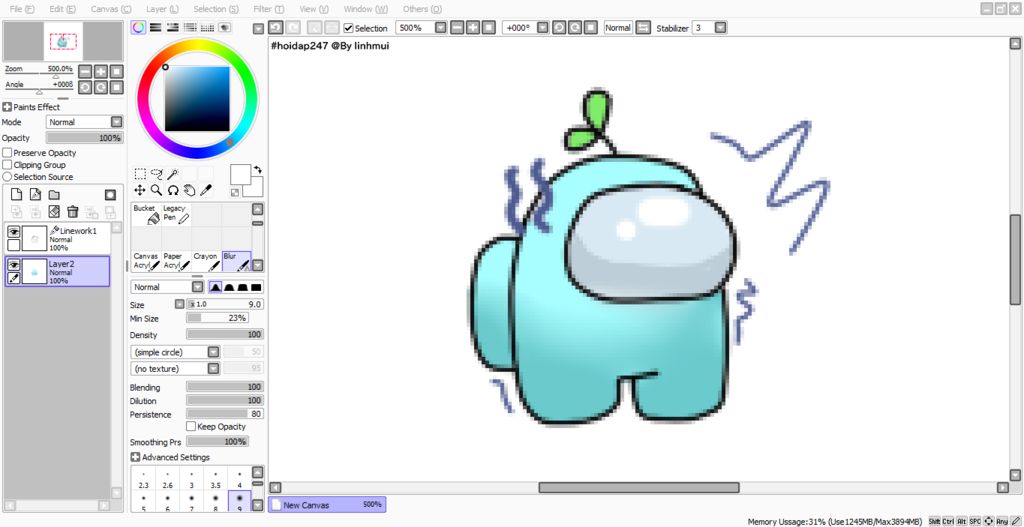
Task: Delete the selected layer with trash icon
Action: [72, 212]
